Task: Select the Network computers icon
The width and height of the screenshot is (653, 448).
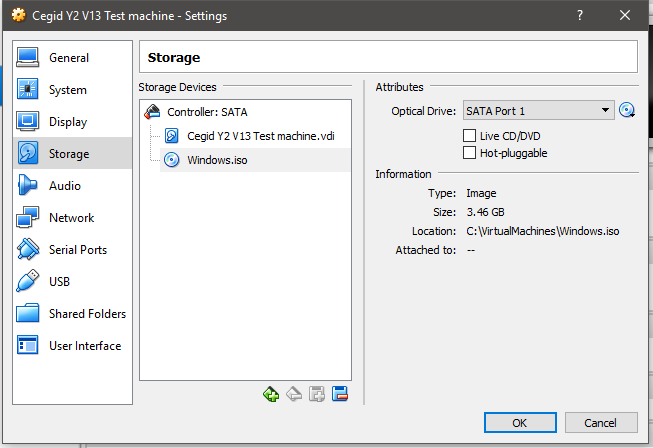Action: [x=27, y=217]
